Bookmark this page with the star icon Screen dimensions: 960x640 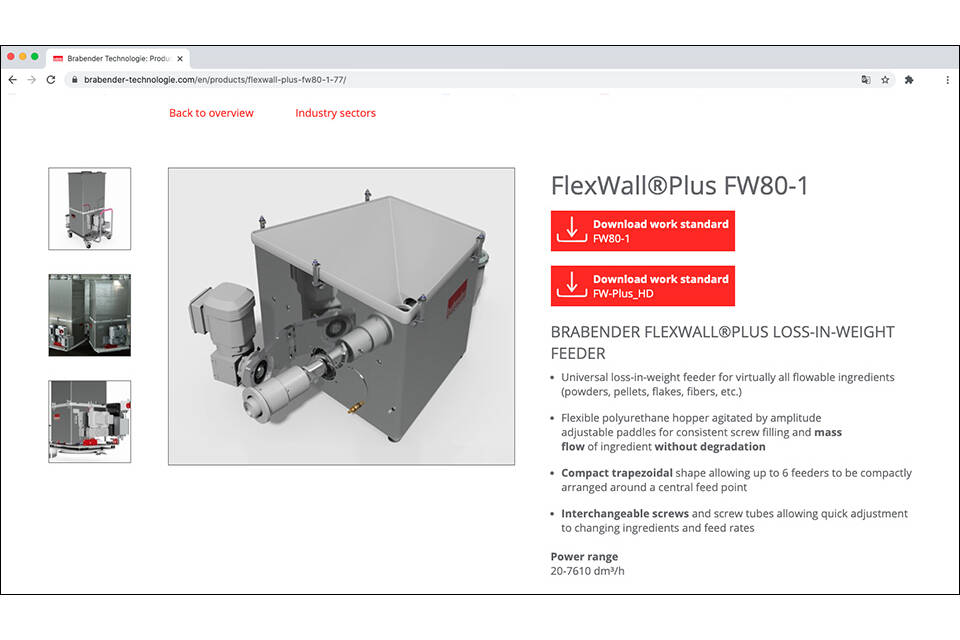click(x=886, y=80)
